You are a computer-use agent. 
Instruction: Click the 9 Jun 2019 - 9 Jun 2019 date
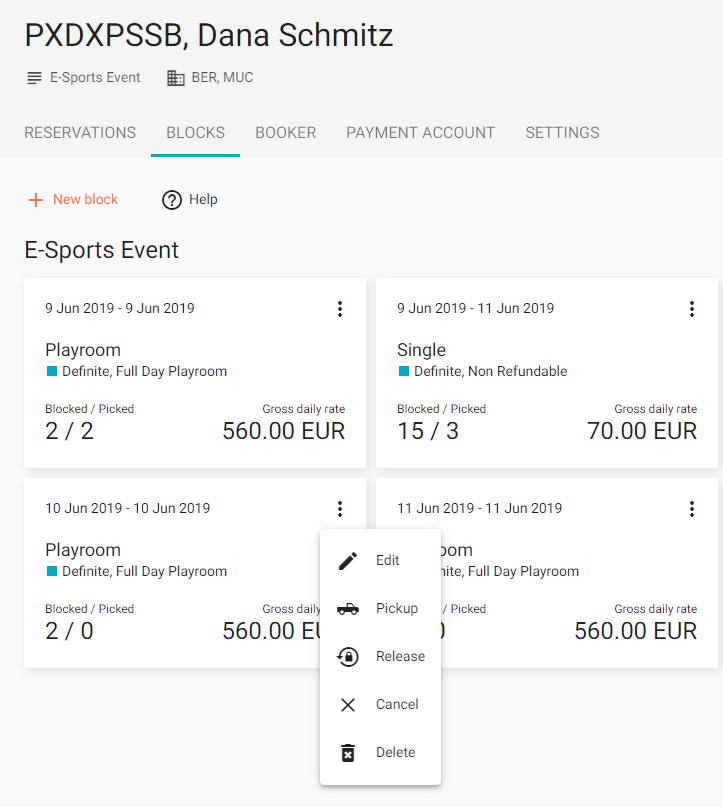point(120,308)
